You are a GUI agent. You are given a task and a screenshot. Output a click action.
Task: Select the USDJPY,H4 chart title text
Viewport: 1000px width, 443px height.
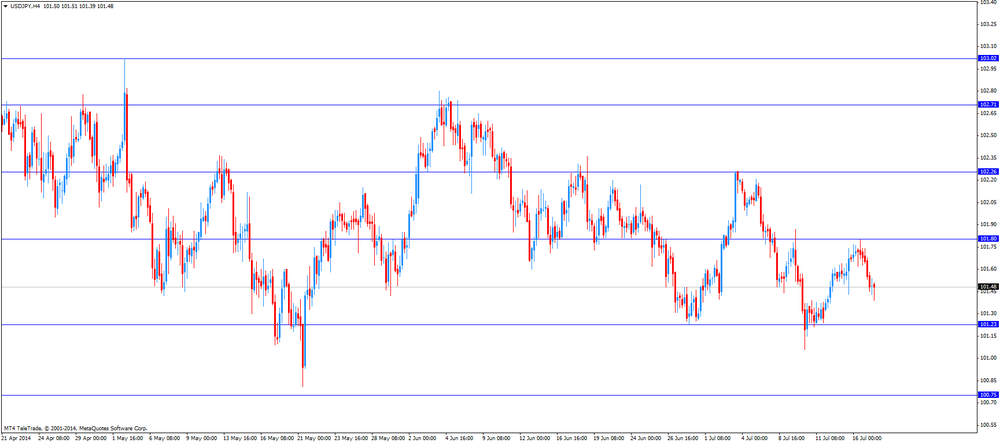click(x=26, y=6)
